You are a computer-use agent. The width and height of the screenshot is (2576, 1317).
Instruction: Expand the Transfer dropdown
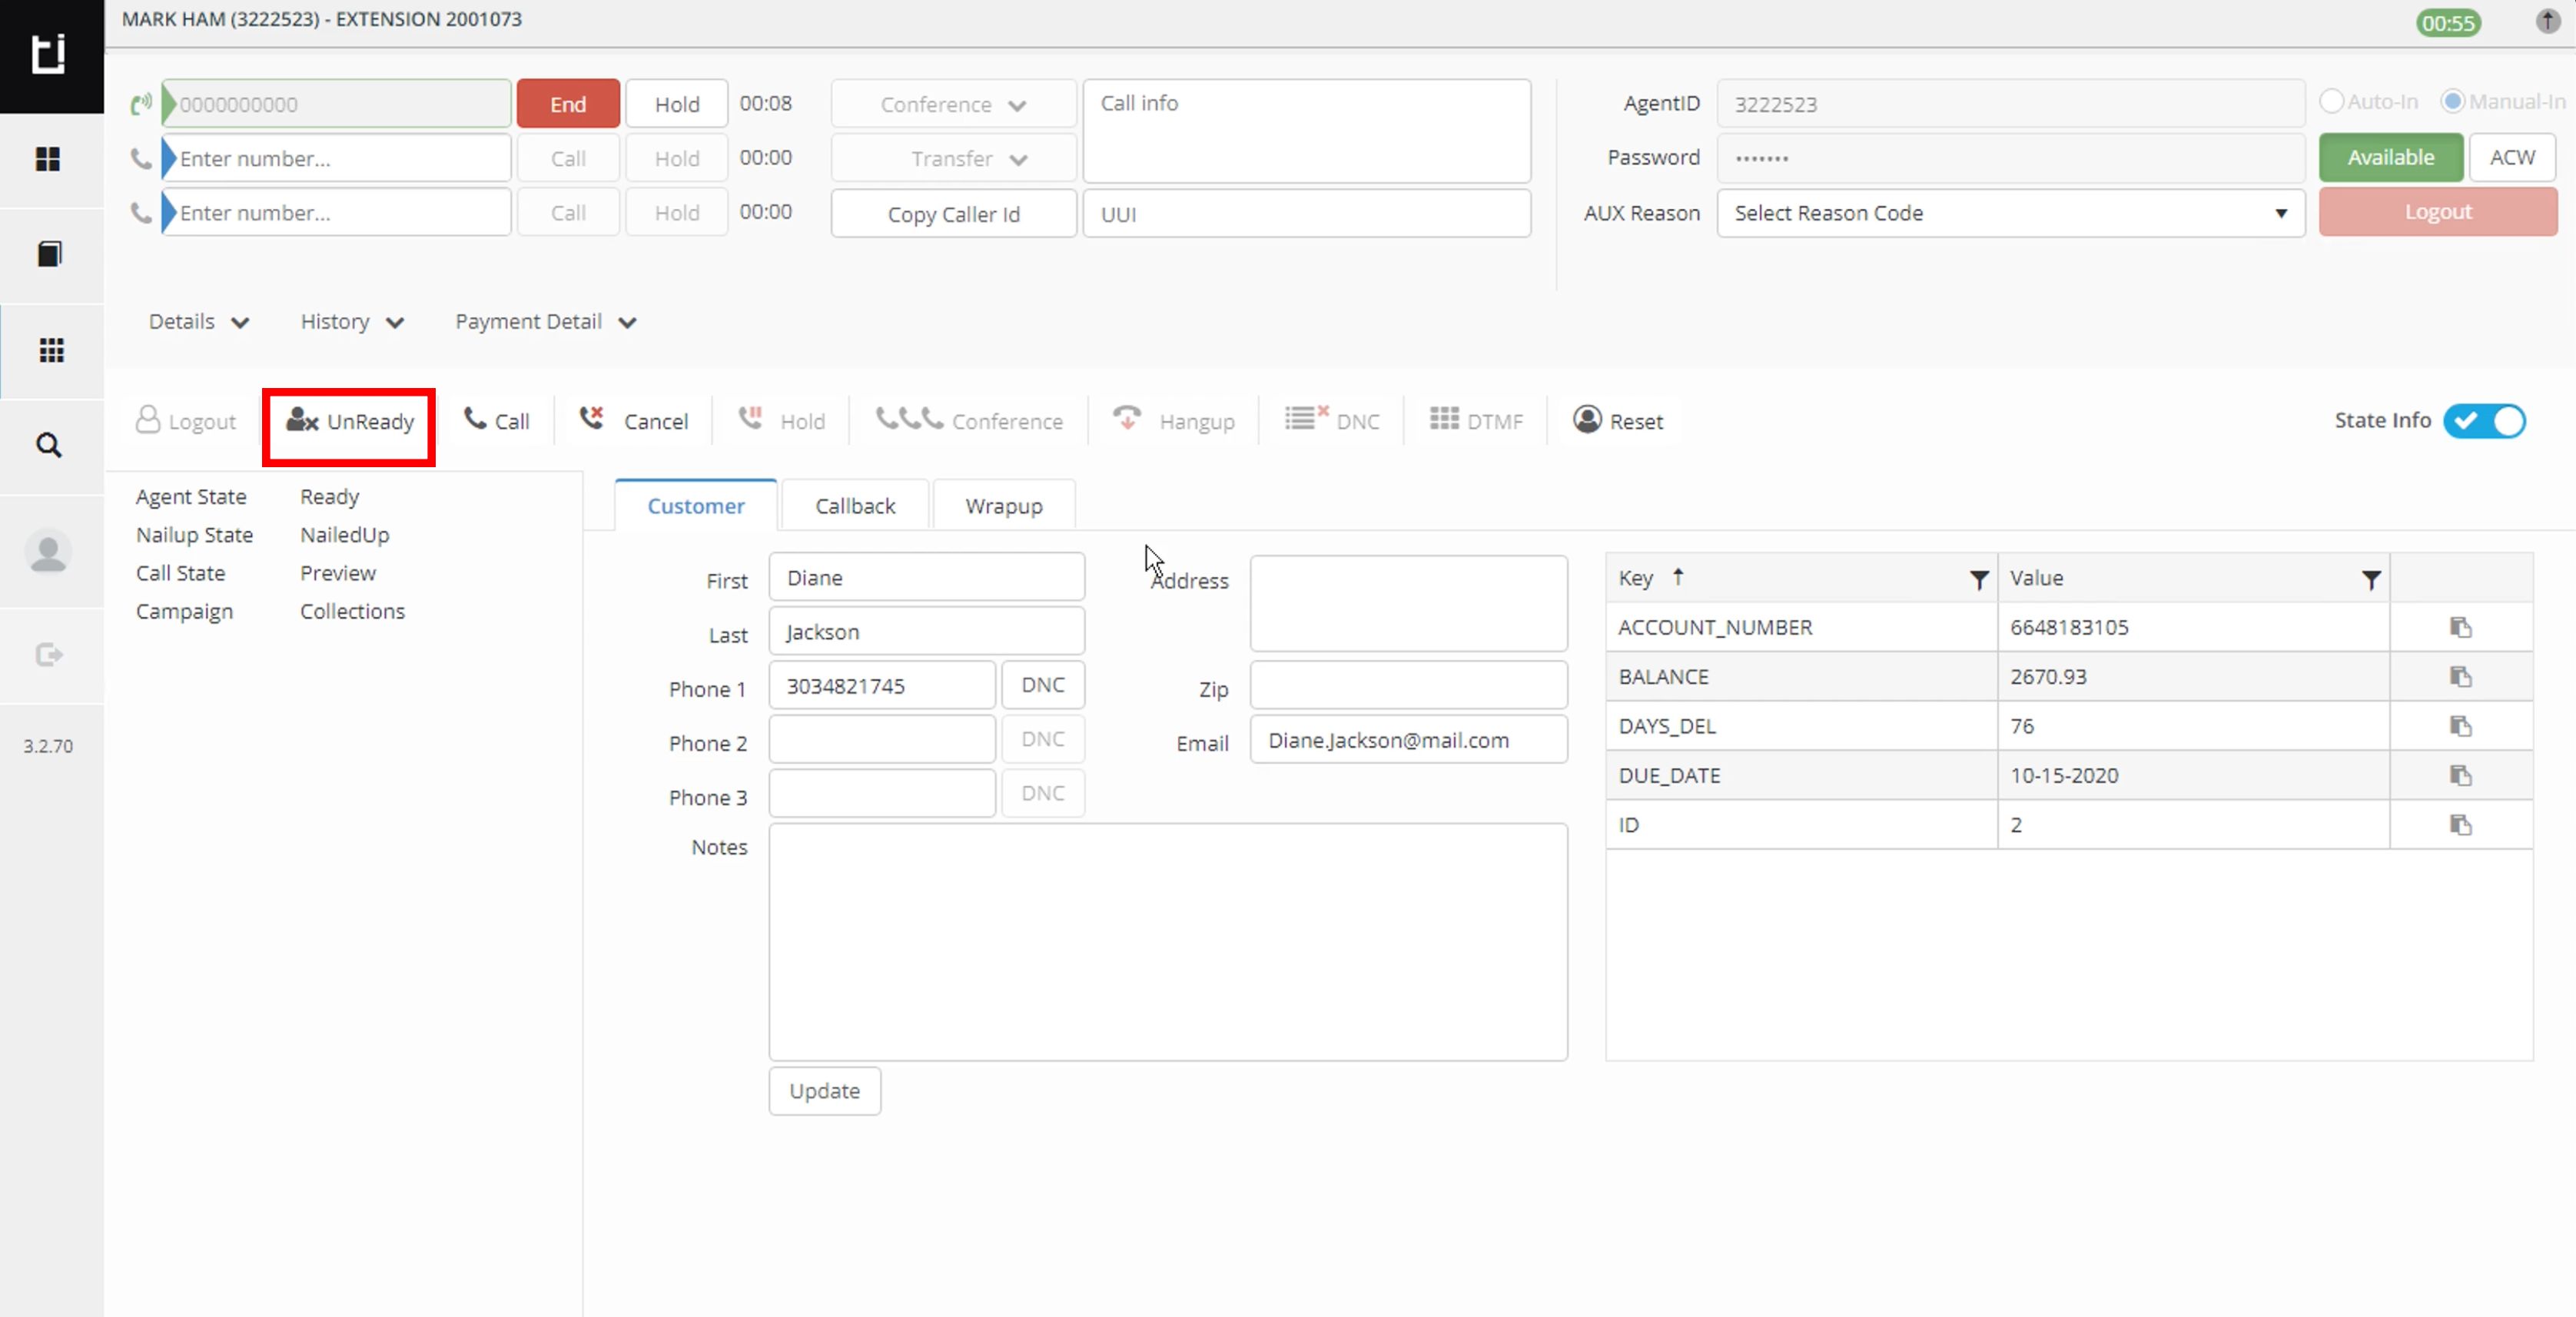(x=953, y=158)
